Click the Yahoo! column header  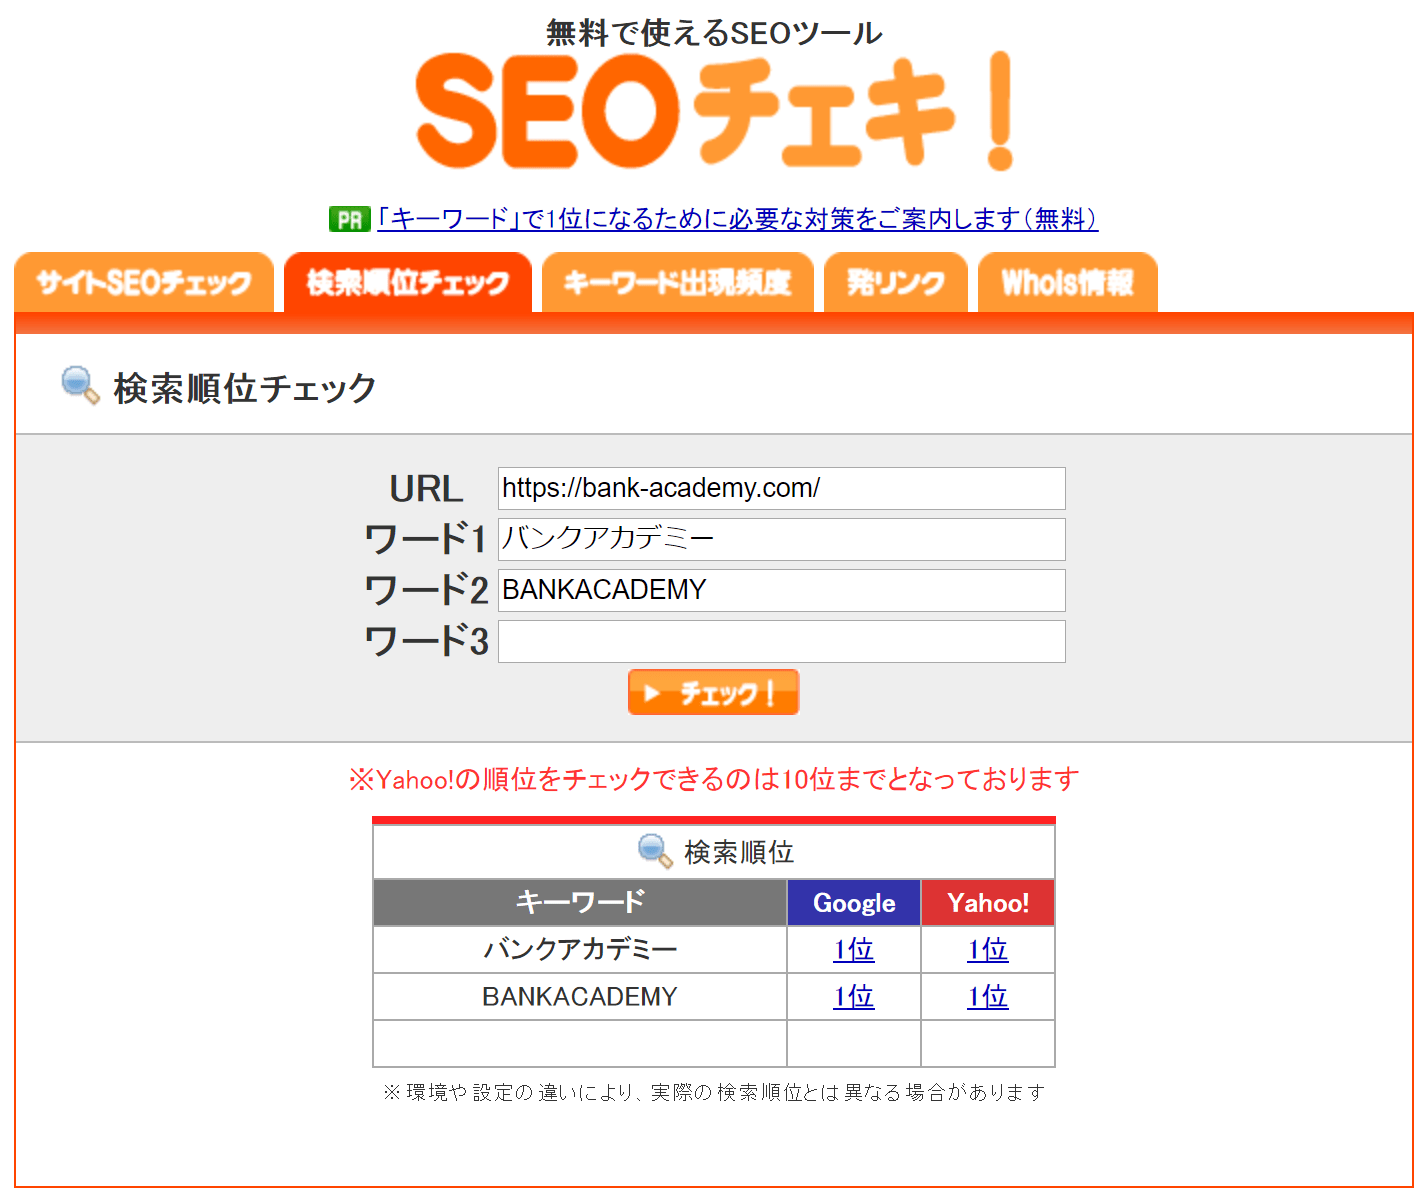click(988, 903)
